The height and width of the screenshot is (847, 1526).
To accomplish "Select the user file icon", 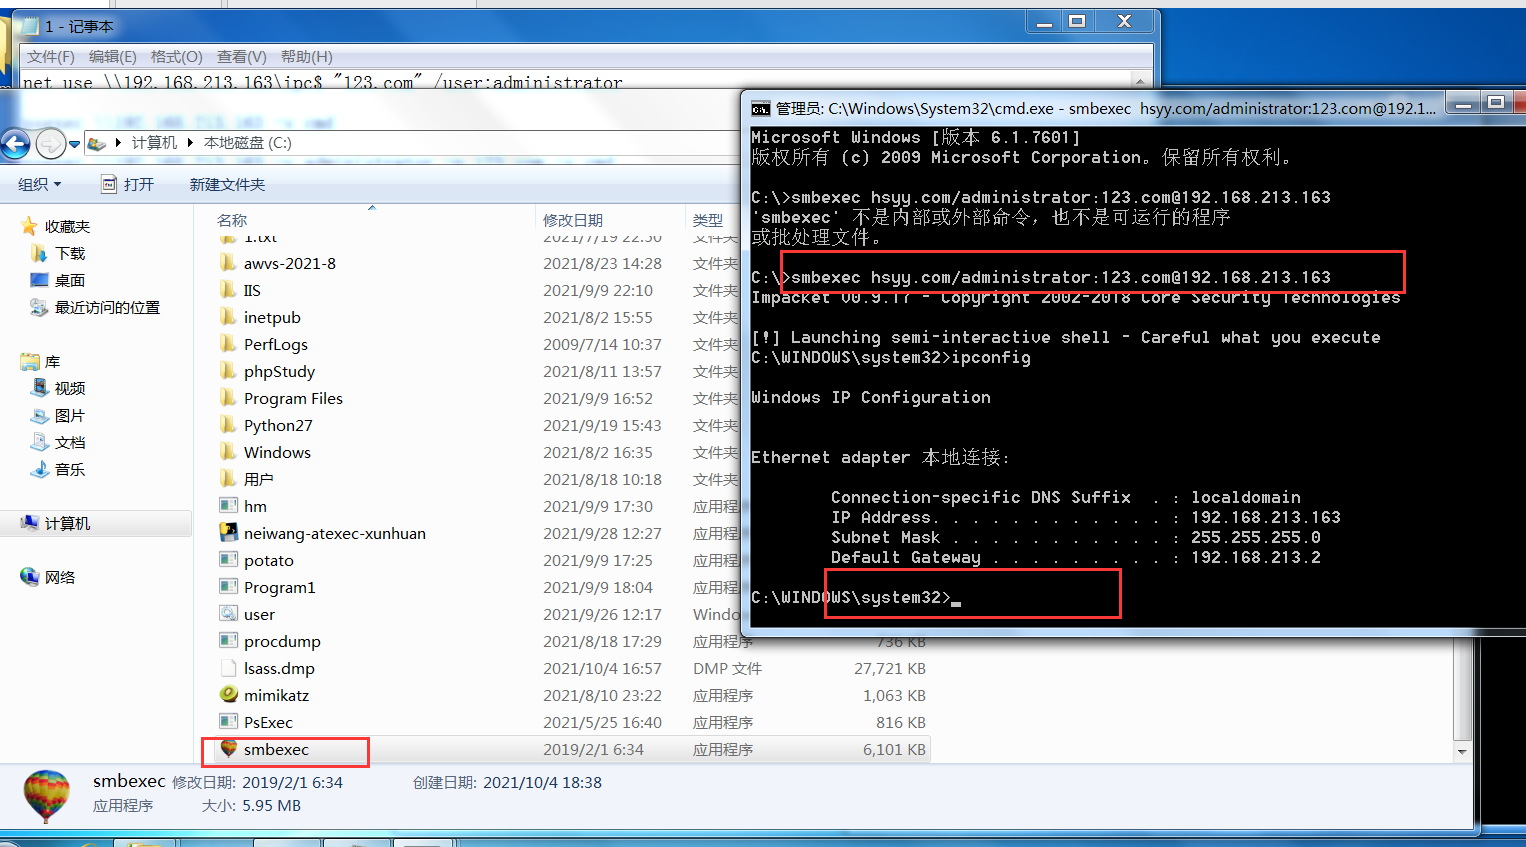I will (229, 614).
